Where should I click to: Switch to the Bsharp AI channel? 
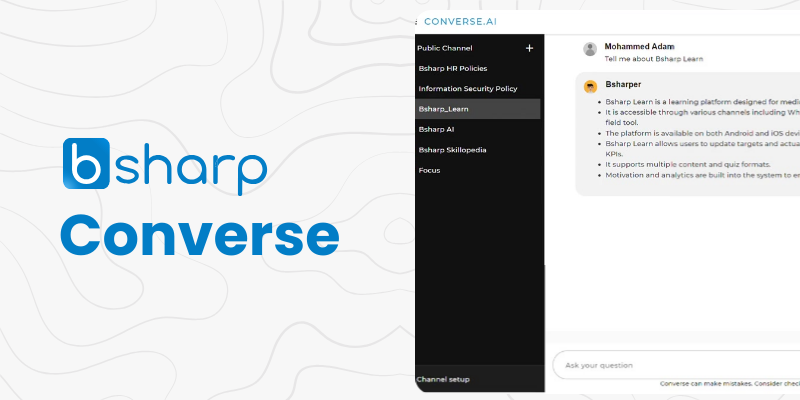(x=437, y=129)
